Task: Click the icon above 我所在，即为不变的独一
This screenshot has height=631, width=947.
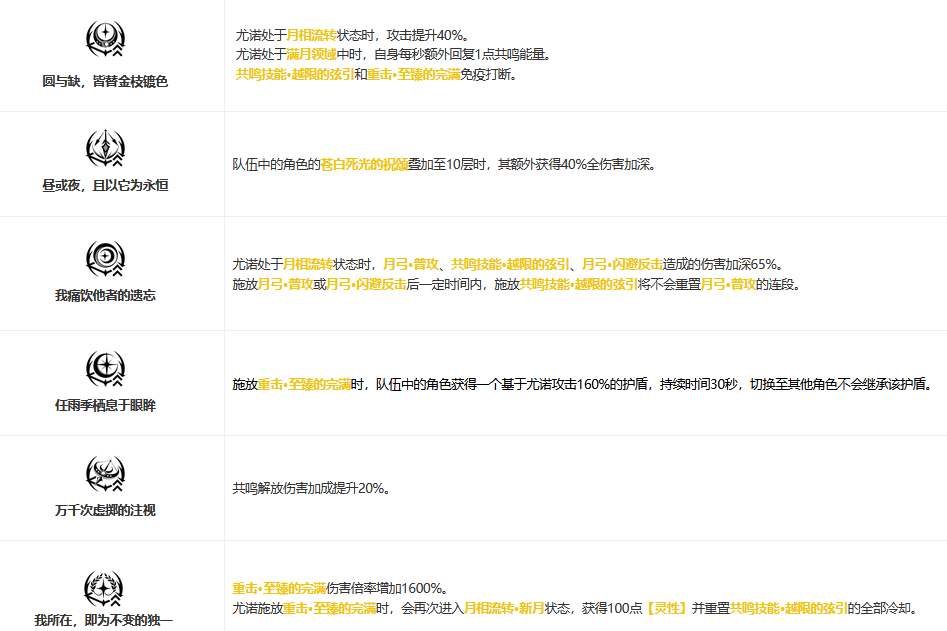Action: tap(103, 589)
